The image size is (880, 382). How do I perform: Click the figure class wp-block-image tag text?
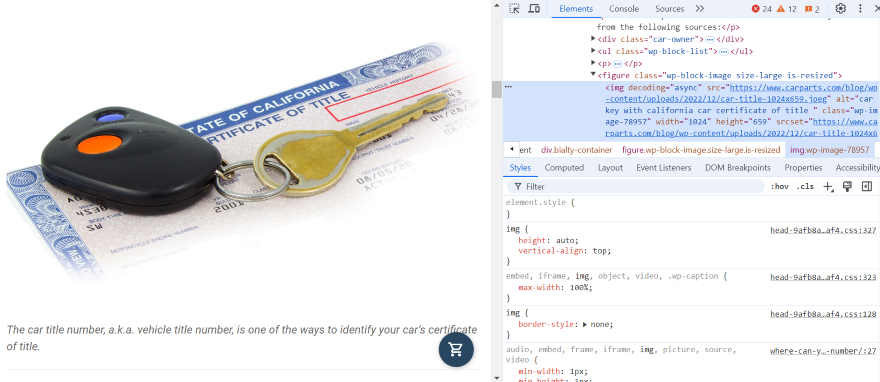pos(720,75)
